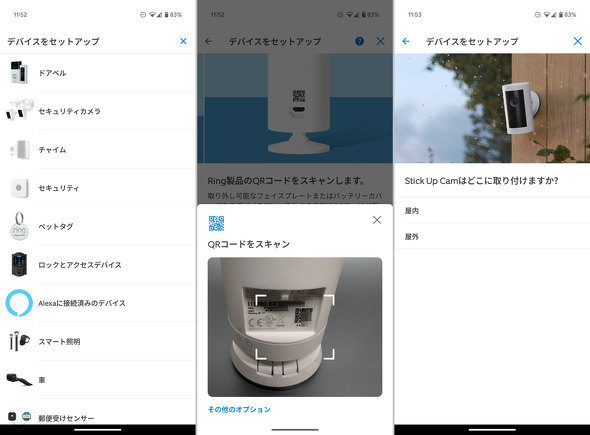Open the セキュリティカメラ category label
This screenshot has height=435, width=590.
click(x=70, y=111)
